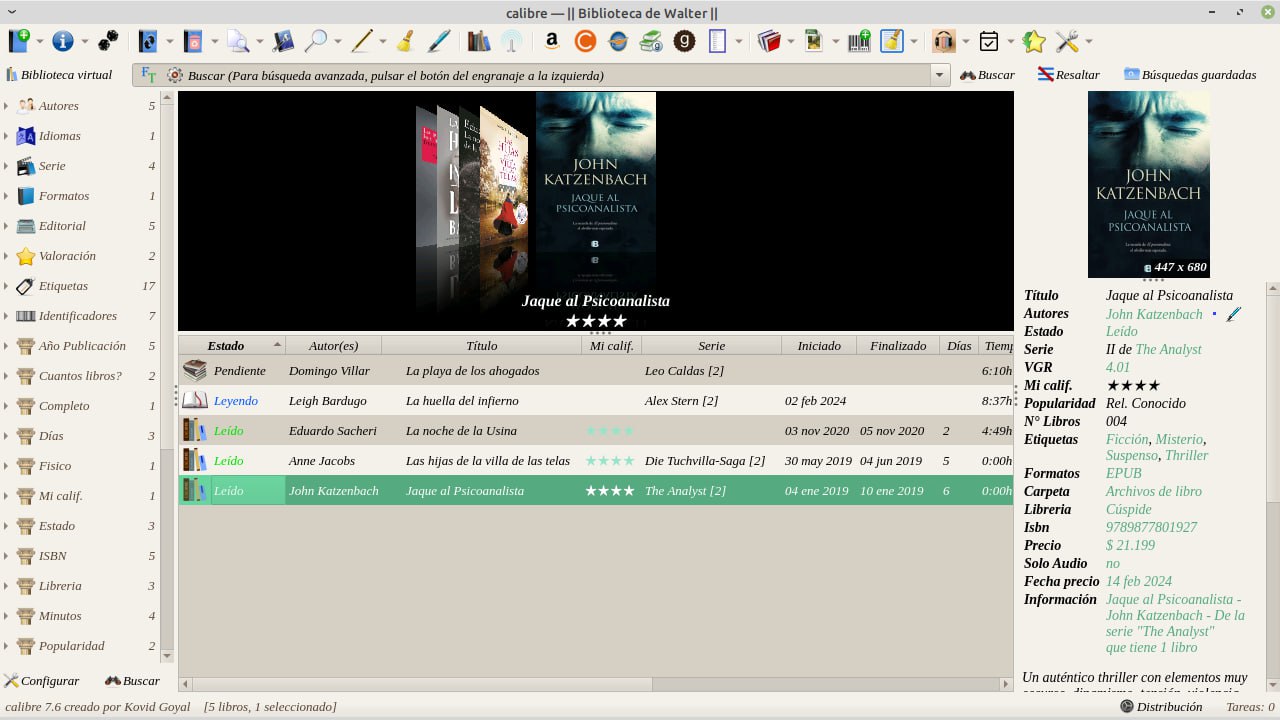Click the page with magnifier toolbar icon

tap(238, 41)
